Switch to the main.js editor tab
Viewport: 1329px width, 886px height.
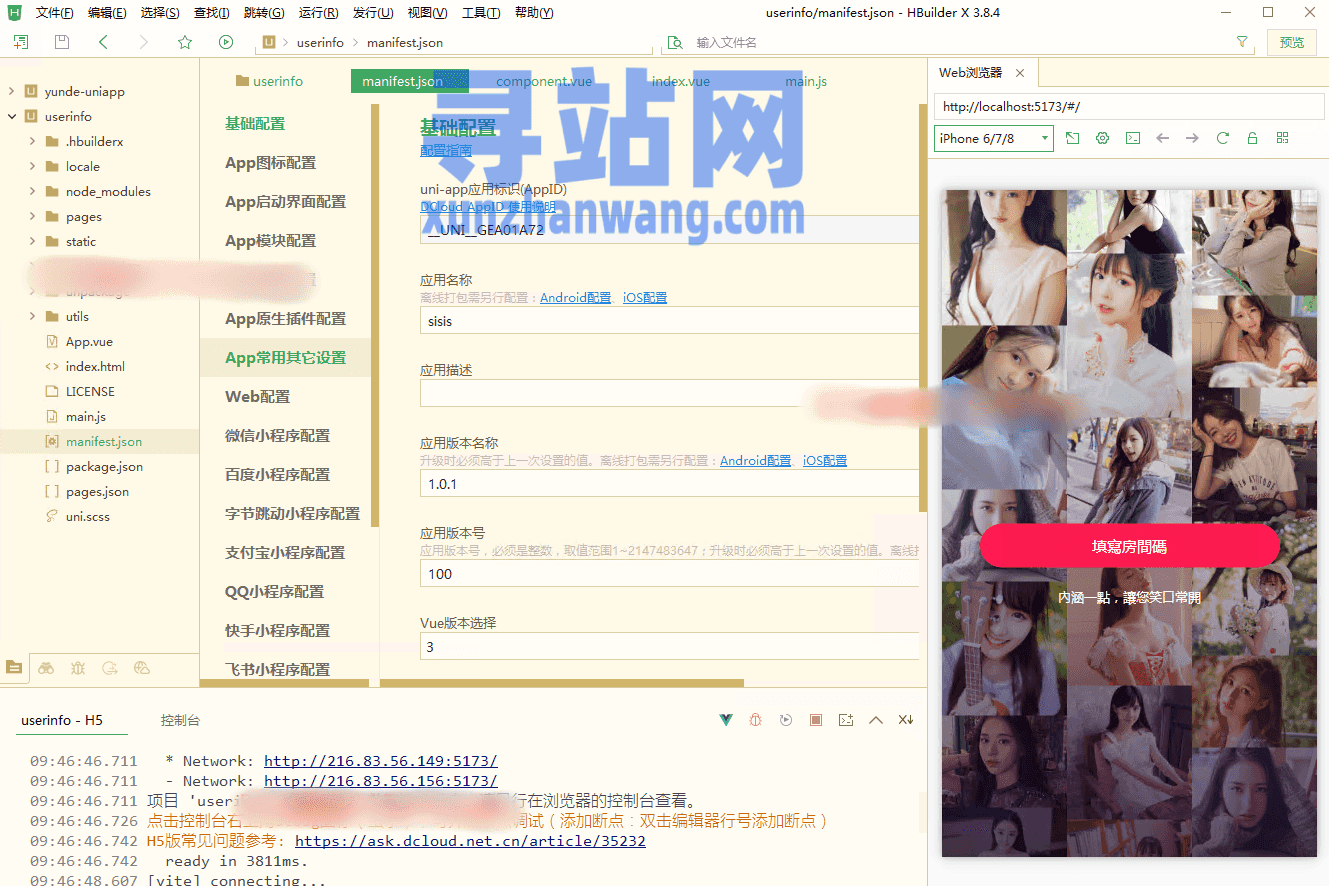pyautogui.click(x=806, y=81)
